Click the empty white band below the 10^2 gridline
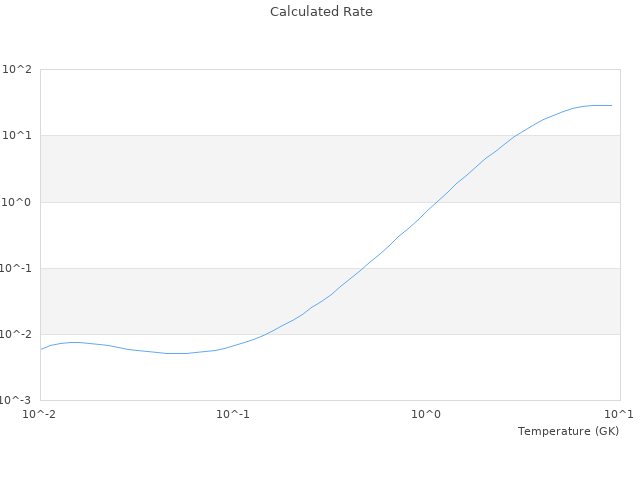This screenshot has height=480, width=640. [x=250, y=102]
